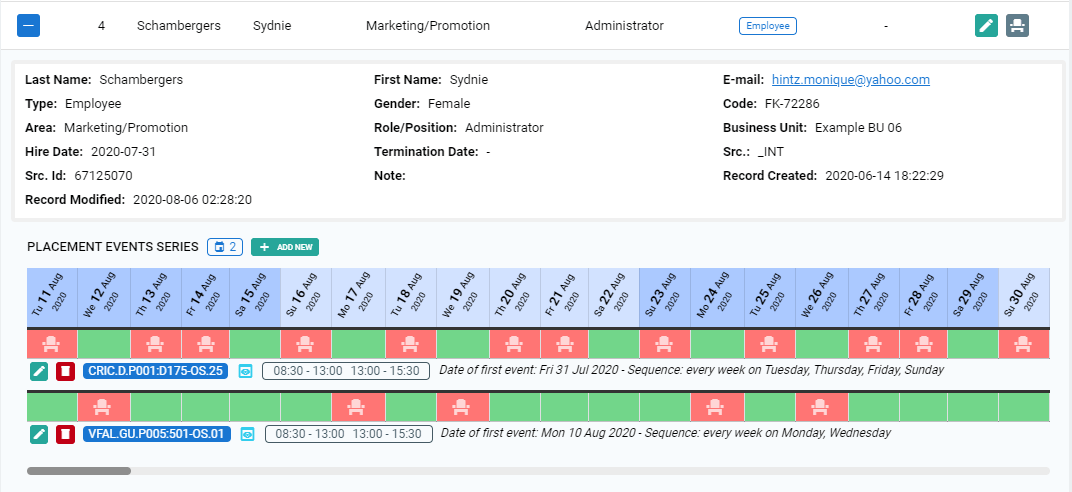Click Marketing/Promotion cell in top row
This screenshot has width=1072, height=492.
tap(428, 26)
